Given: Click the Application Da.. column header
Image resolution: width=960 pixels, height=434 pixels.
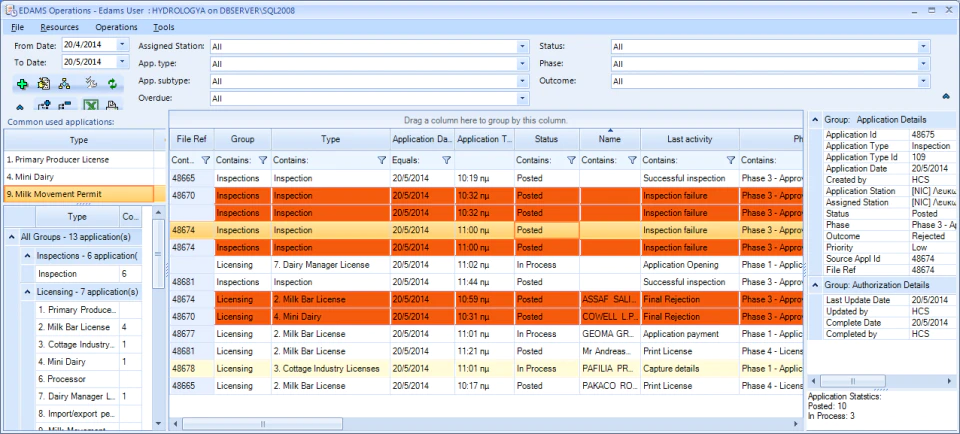Looking at the screenshot, I should [x=422, y=139].
